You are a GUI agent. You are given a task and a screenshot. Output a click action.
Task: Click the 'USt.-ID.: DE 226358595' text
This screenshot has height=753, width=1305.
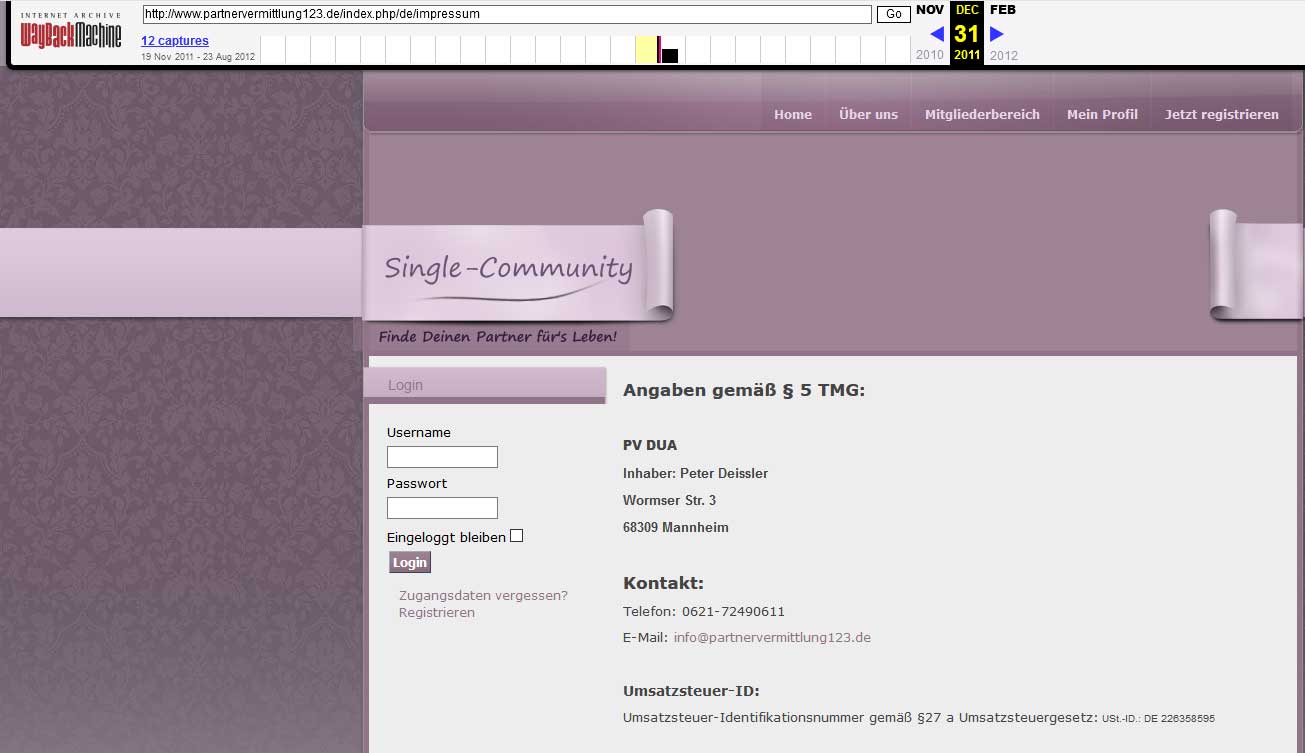pos(1158,719)
